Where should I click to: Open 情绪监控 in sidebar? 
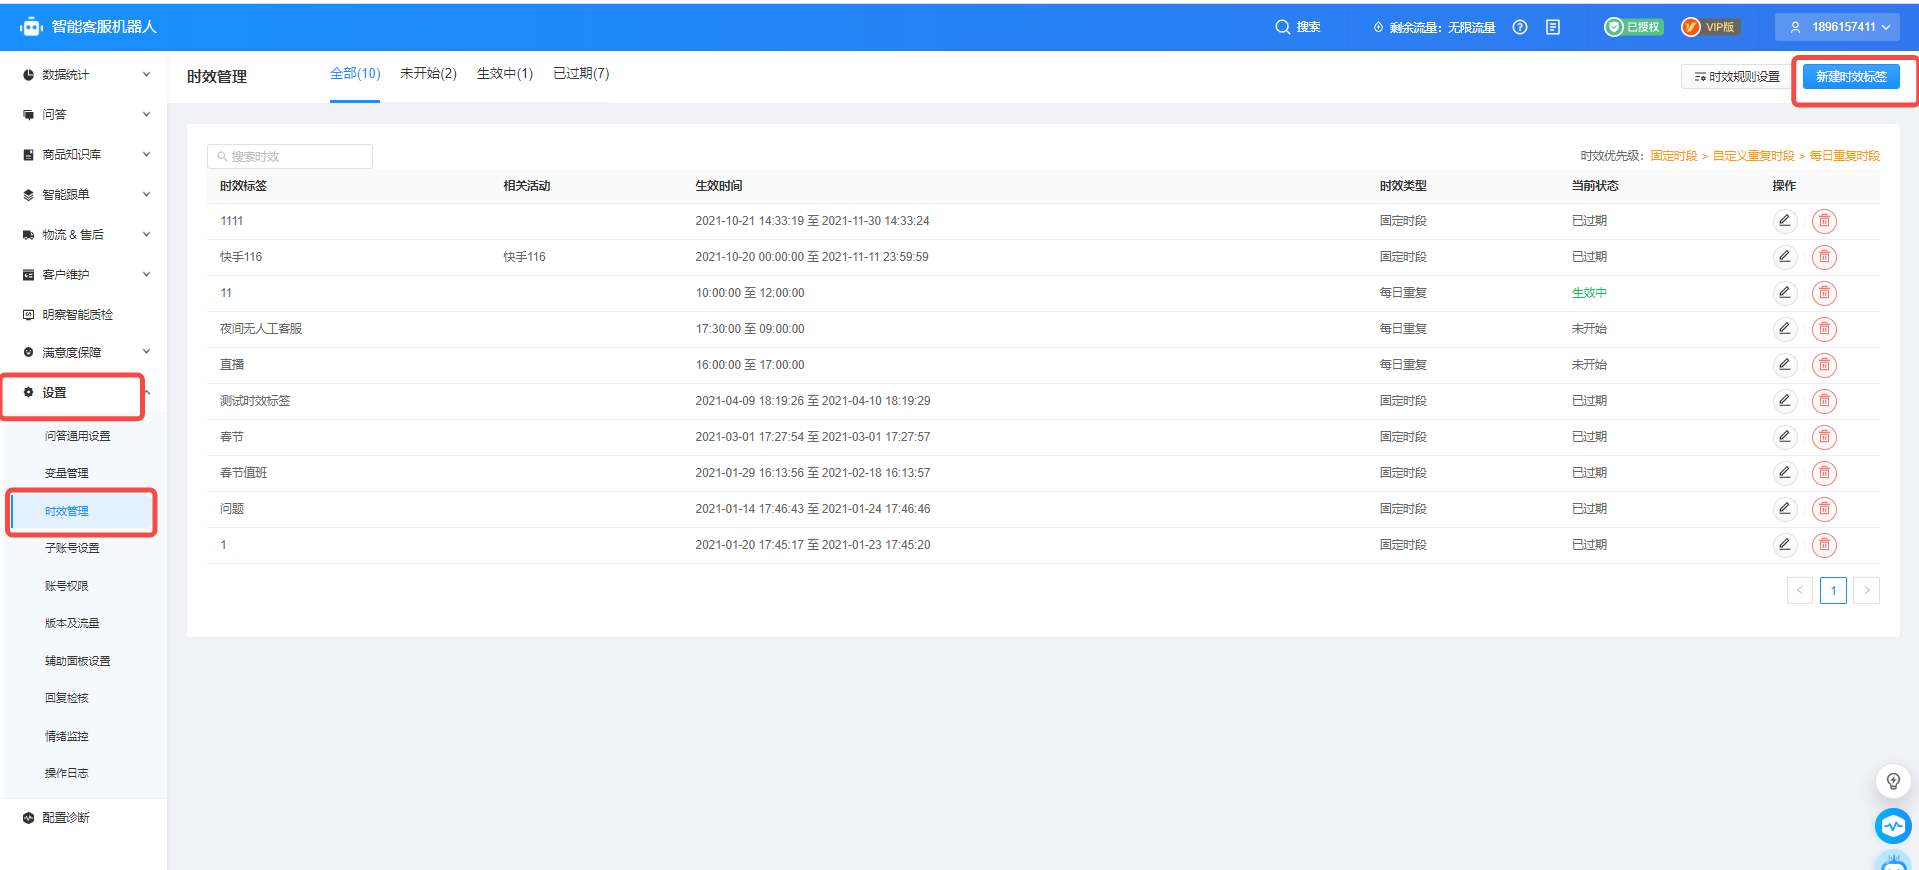(x=67, y=736)
